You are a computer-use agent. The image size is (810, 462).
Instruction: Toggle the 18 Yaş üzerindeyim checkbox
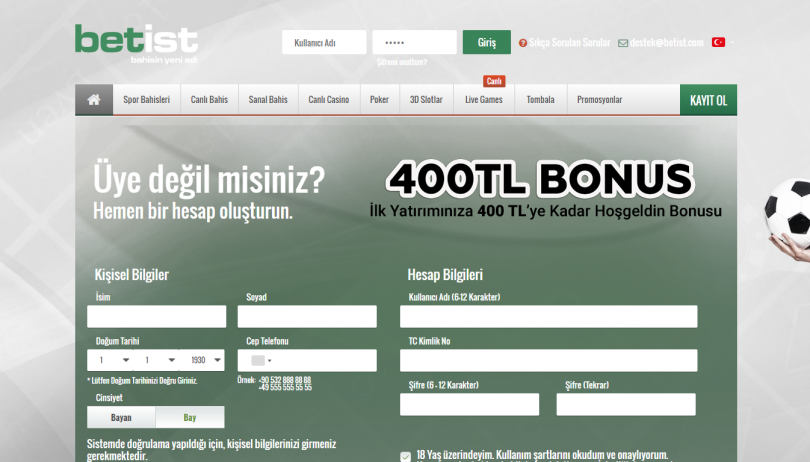click(x=406, y=457)
